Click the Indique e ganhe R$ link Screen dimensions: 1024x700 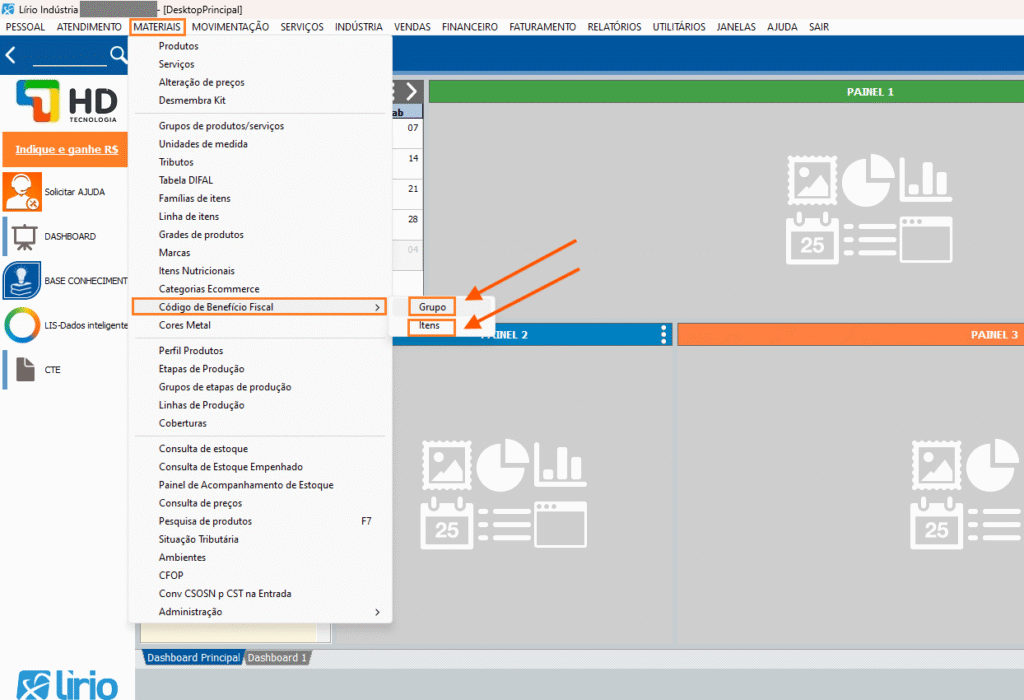66,149
